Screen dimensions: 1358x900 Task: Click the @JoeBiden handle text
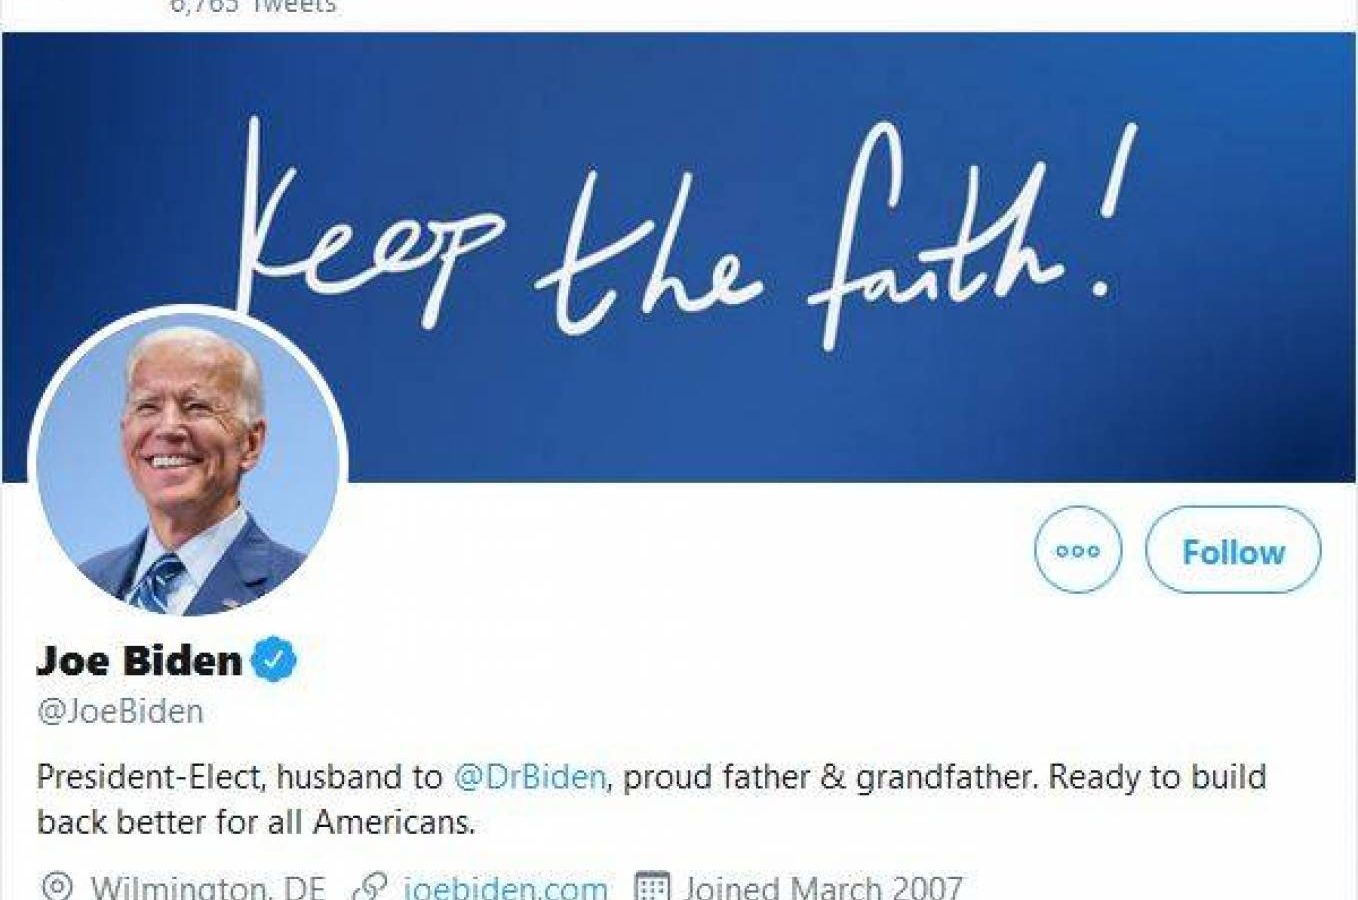coord(120,711)
